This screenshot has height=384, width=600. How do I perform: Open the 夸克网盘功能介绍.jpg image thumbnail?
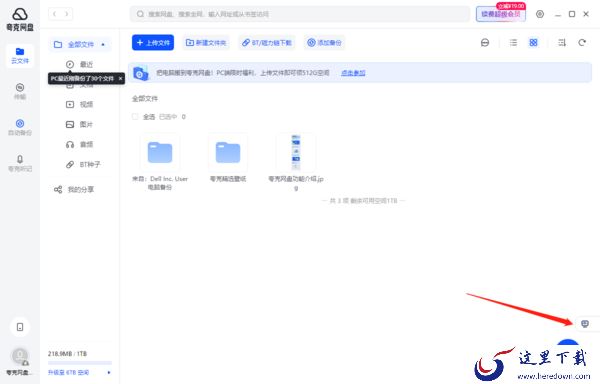(x=296, y=153)
